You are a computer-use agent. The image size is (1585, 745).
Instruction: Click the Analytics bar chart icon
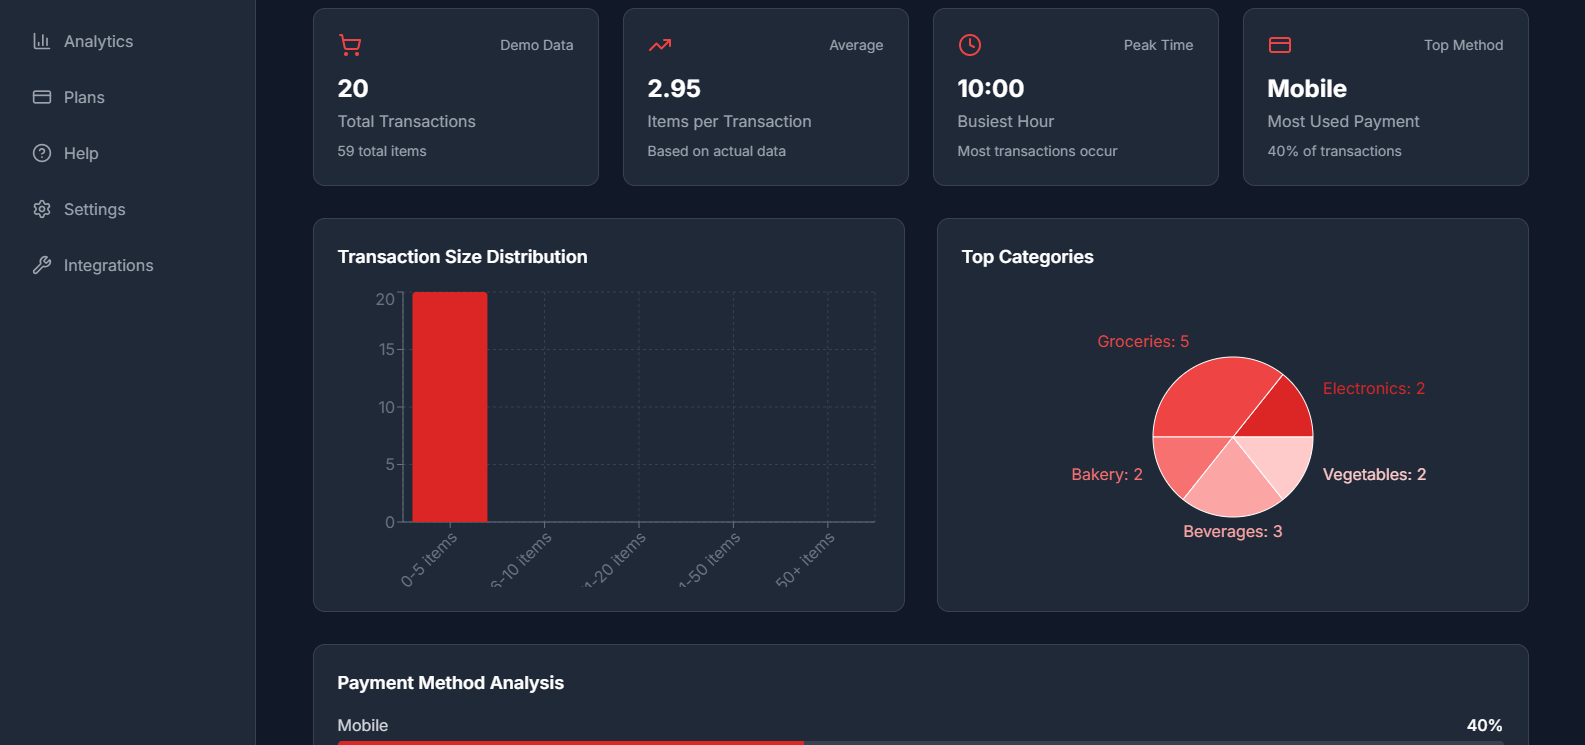pos(42,41)
